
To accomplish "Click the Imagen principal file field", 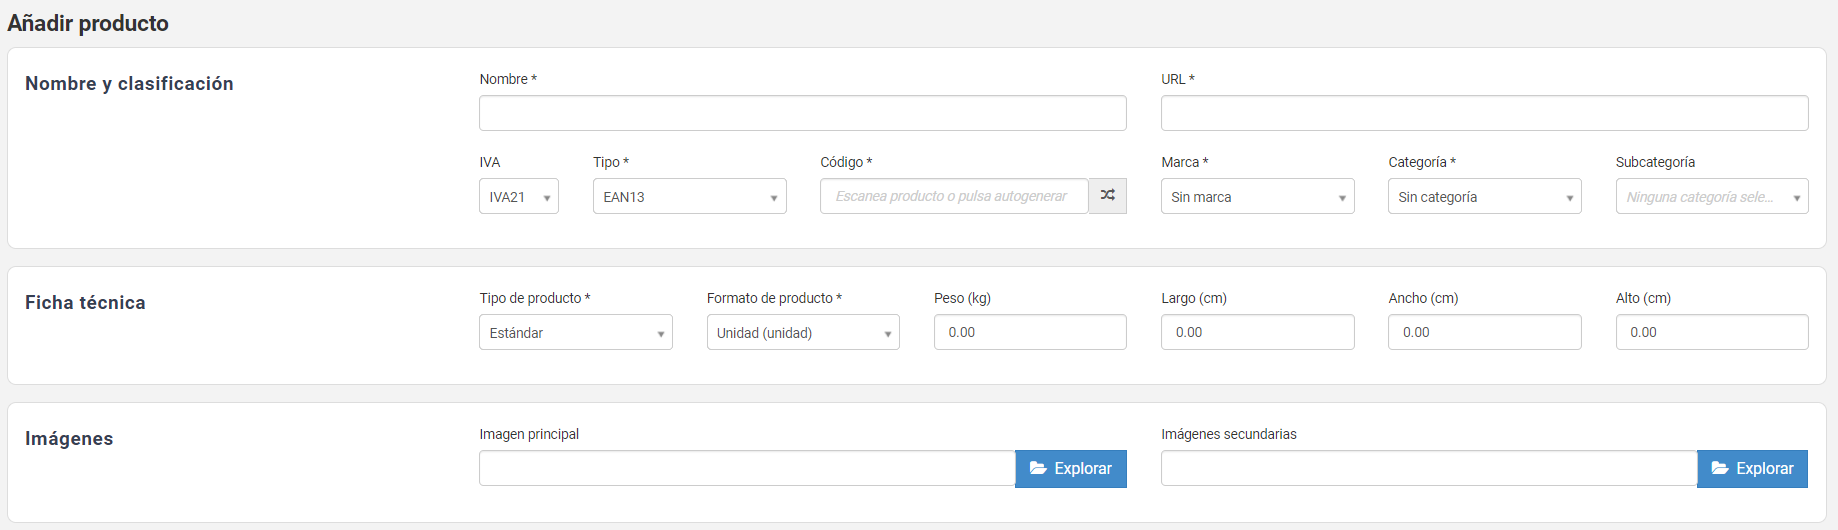I will 747,468.
